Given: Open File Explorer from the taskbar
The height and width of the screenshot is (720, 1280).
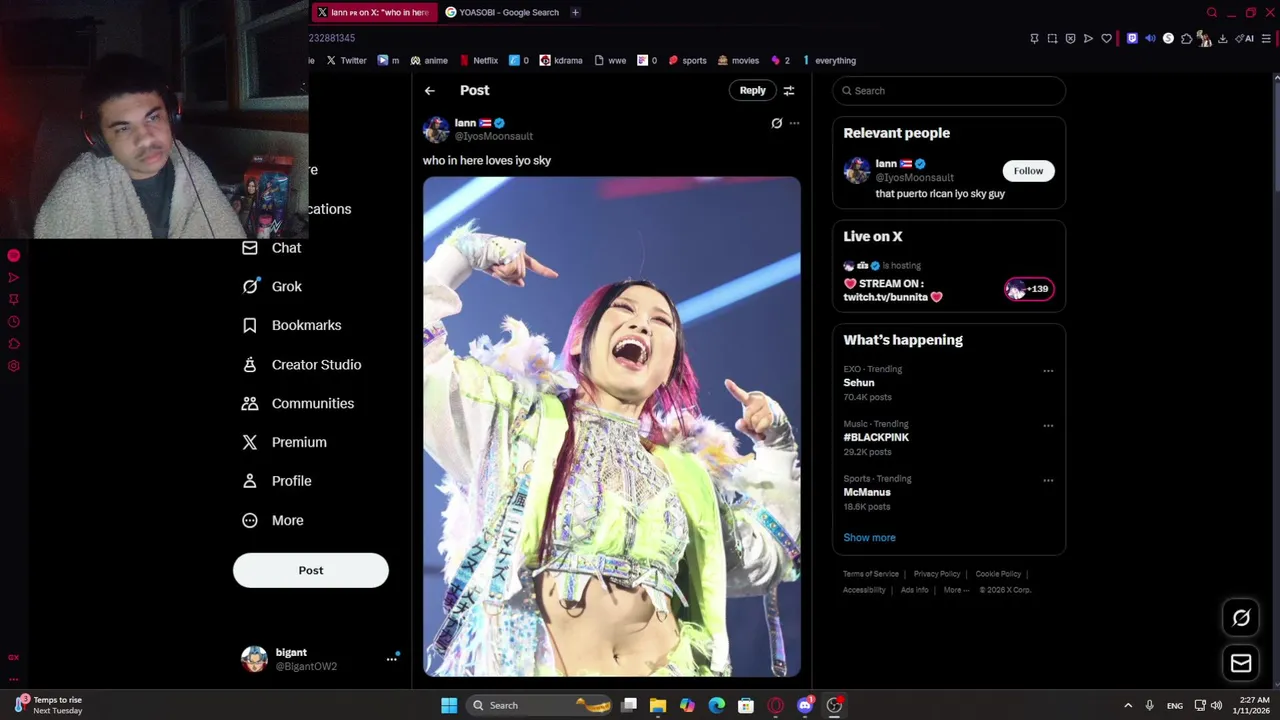Looking at the screenshot, I should pyautogui.click(x=658, y=706).
